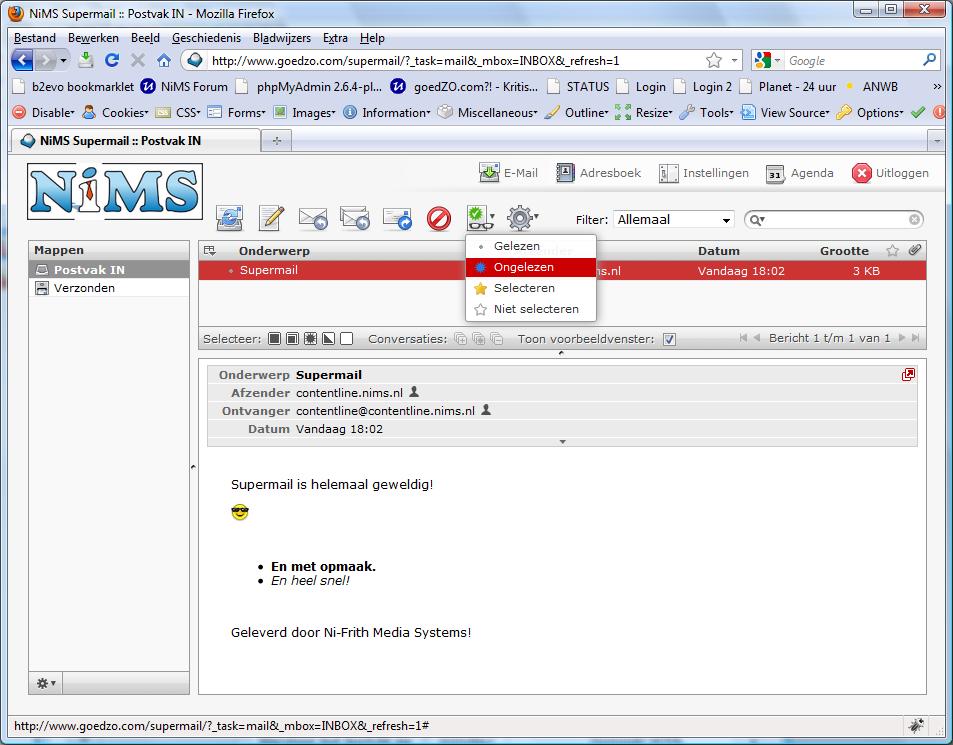Compose a new message with pencil icon
Viewport: 953px width, 745px height.
(x=271, y=218)
